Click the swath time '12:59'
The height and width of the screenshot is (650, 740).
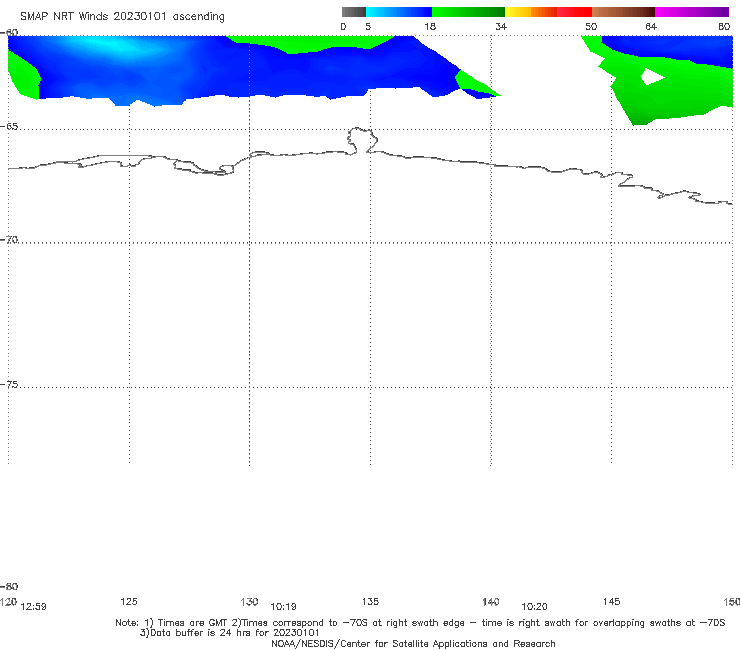coord(34,607)
